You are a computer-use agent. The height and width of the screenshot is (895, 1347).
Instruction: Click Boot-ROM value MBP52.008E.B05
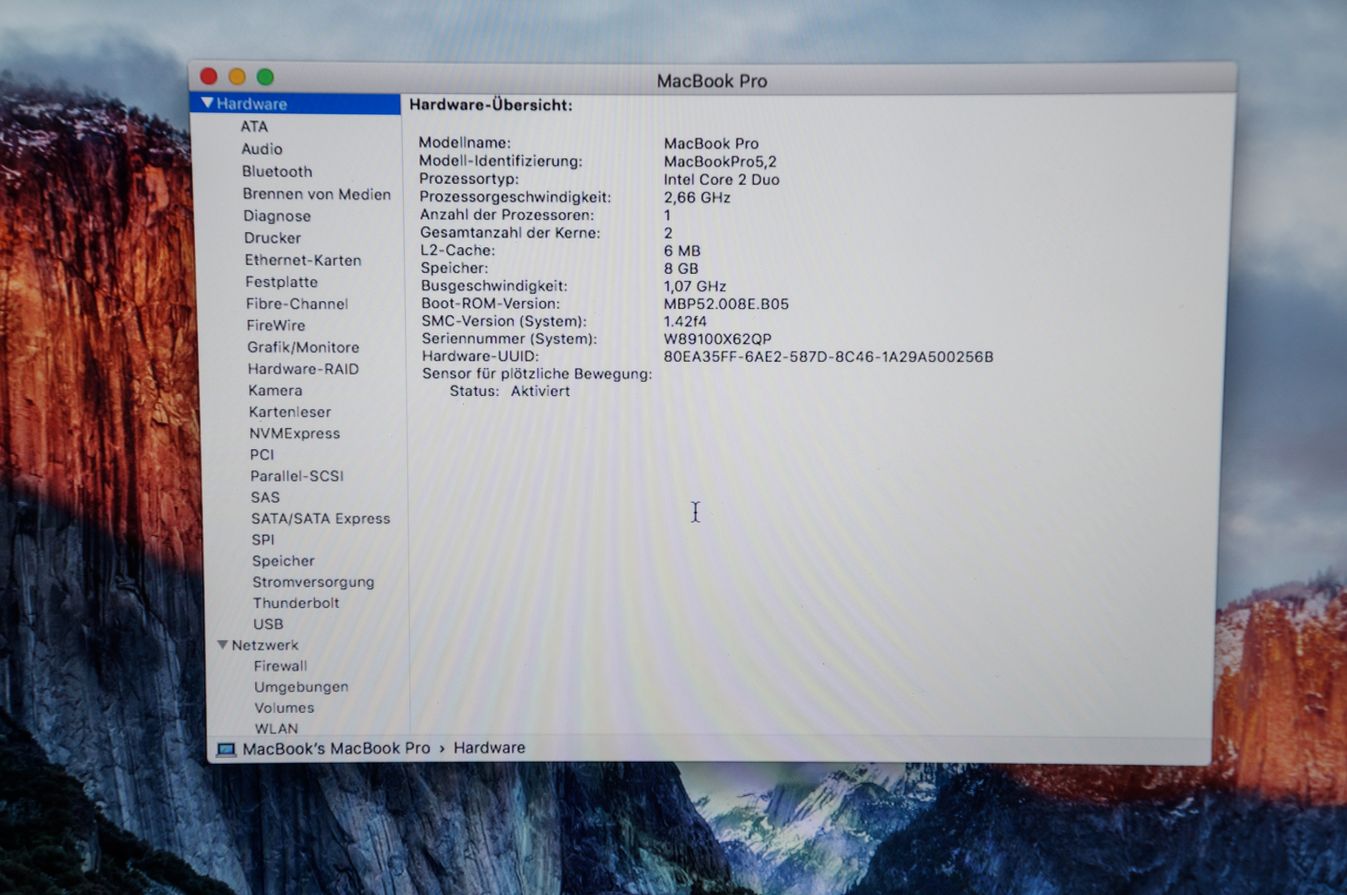[x=726, y=304]
